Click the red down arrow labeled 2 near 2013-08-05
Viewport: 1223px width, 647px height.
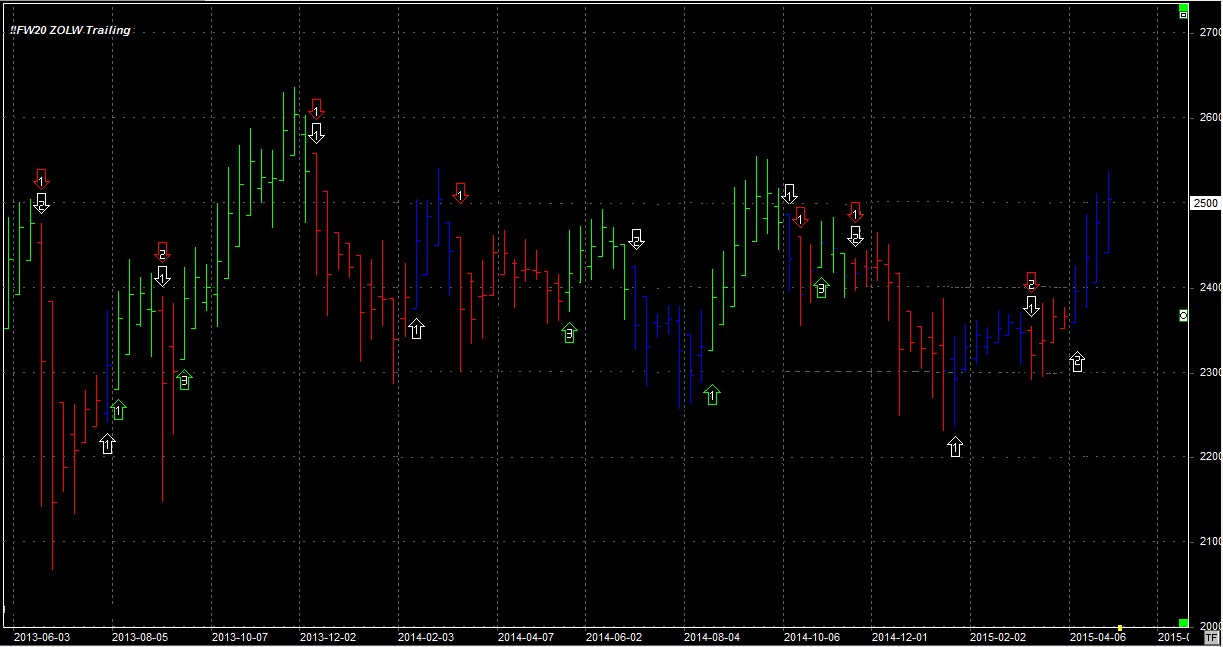[x=163, y=252]
